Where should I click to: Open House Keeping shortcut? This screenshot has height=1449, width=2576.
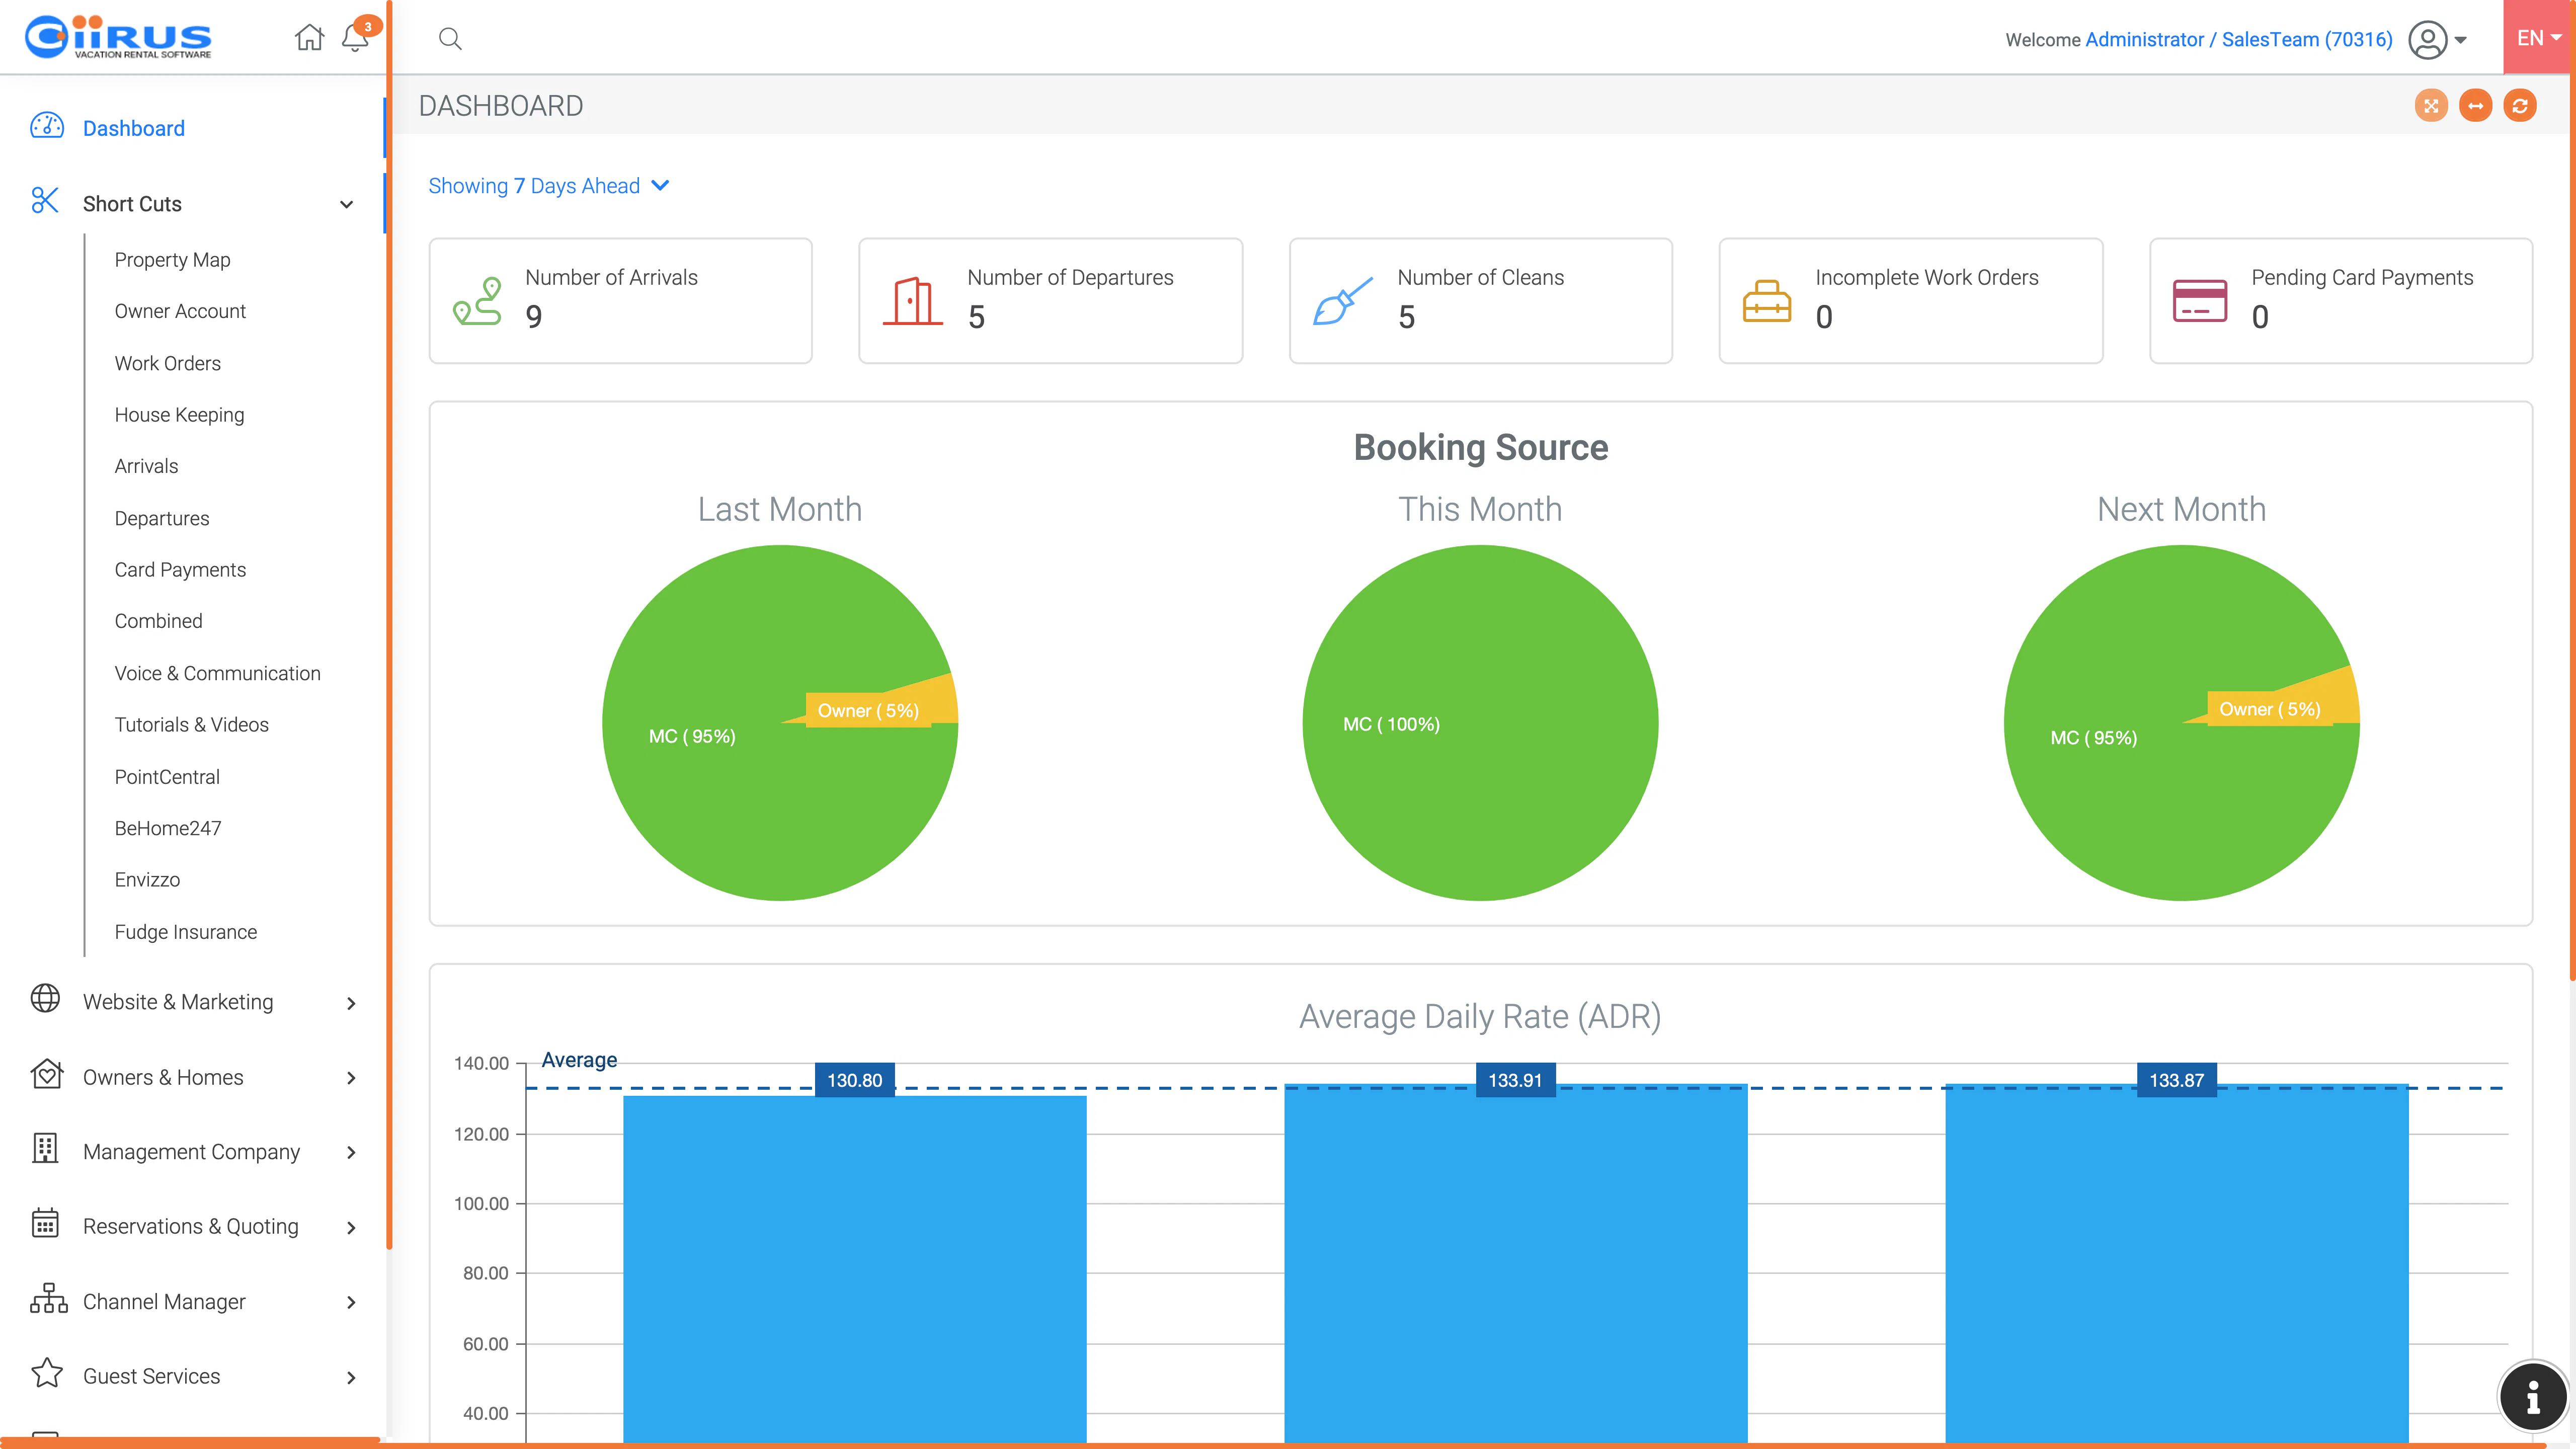pos(179,415)
